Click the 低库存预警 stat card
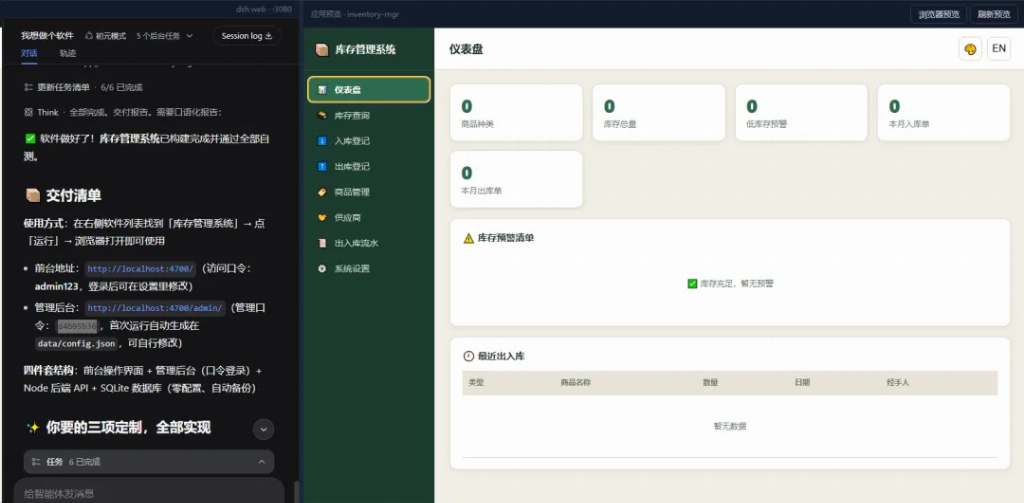Viewport: 1024px width, 503px height. click(801, 112)
